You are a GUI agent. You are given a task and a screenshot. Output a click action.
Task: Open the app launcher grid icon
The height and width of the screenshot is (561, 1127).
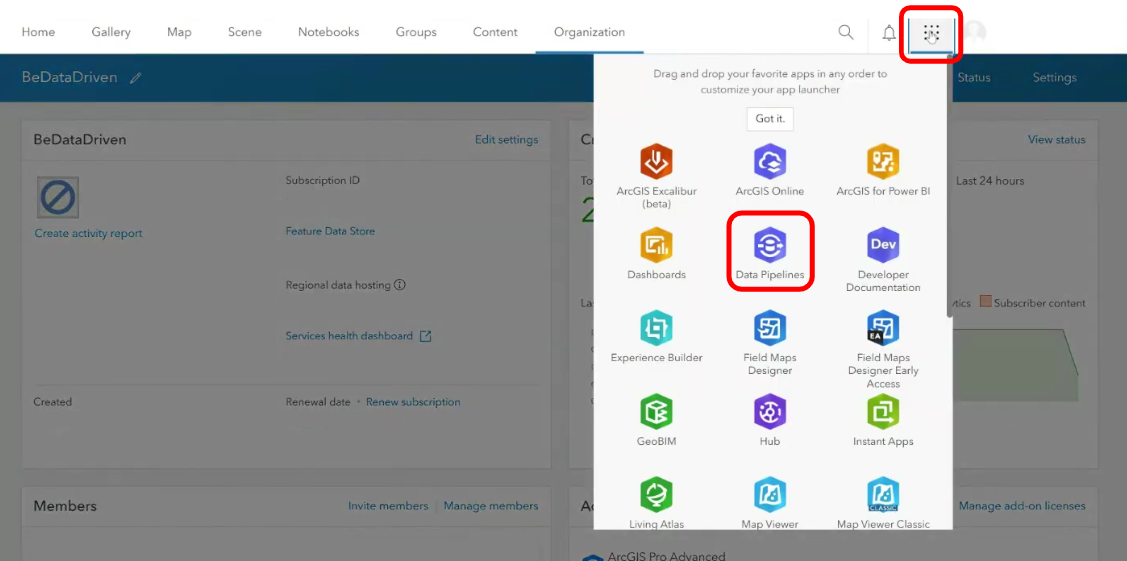click(x=932, y=32)
